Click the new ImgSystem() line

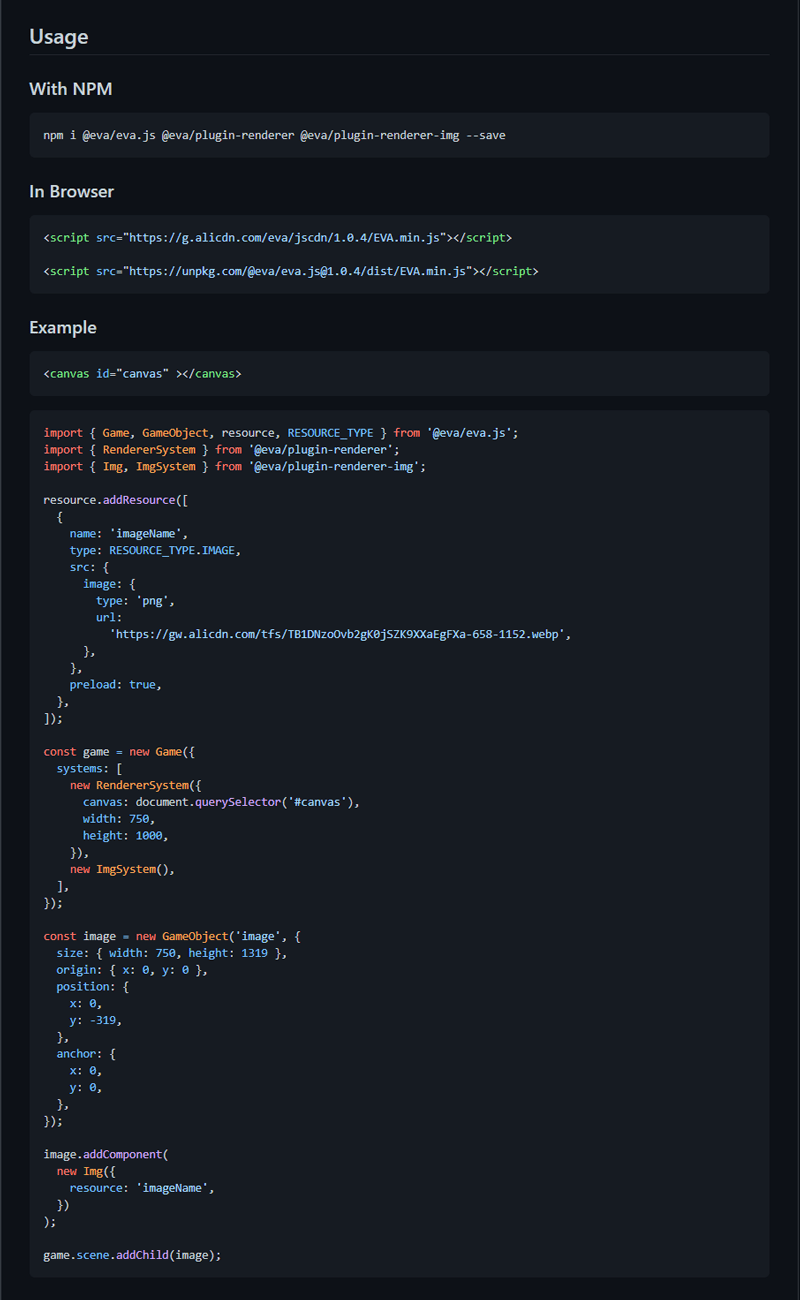(122, 869)
